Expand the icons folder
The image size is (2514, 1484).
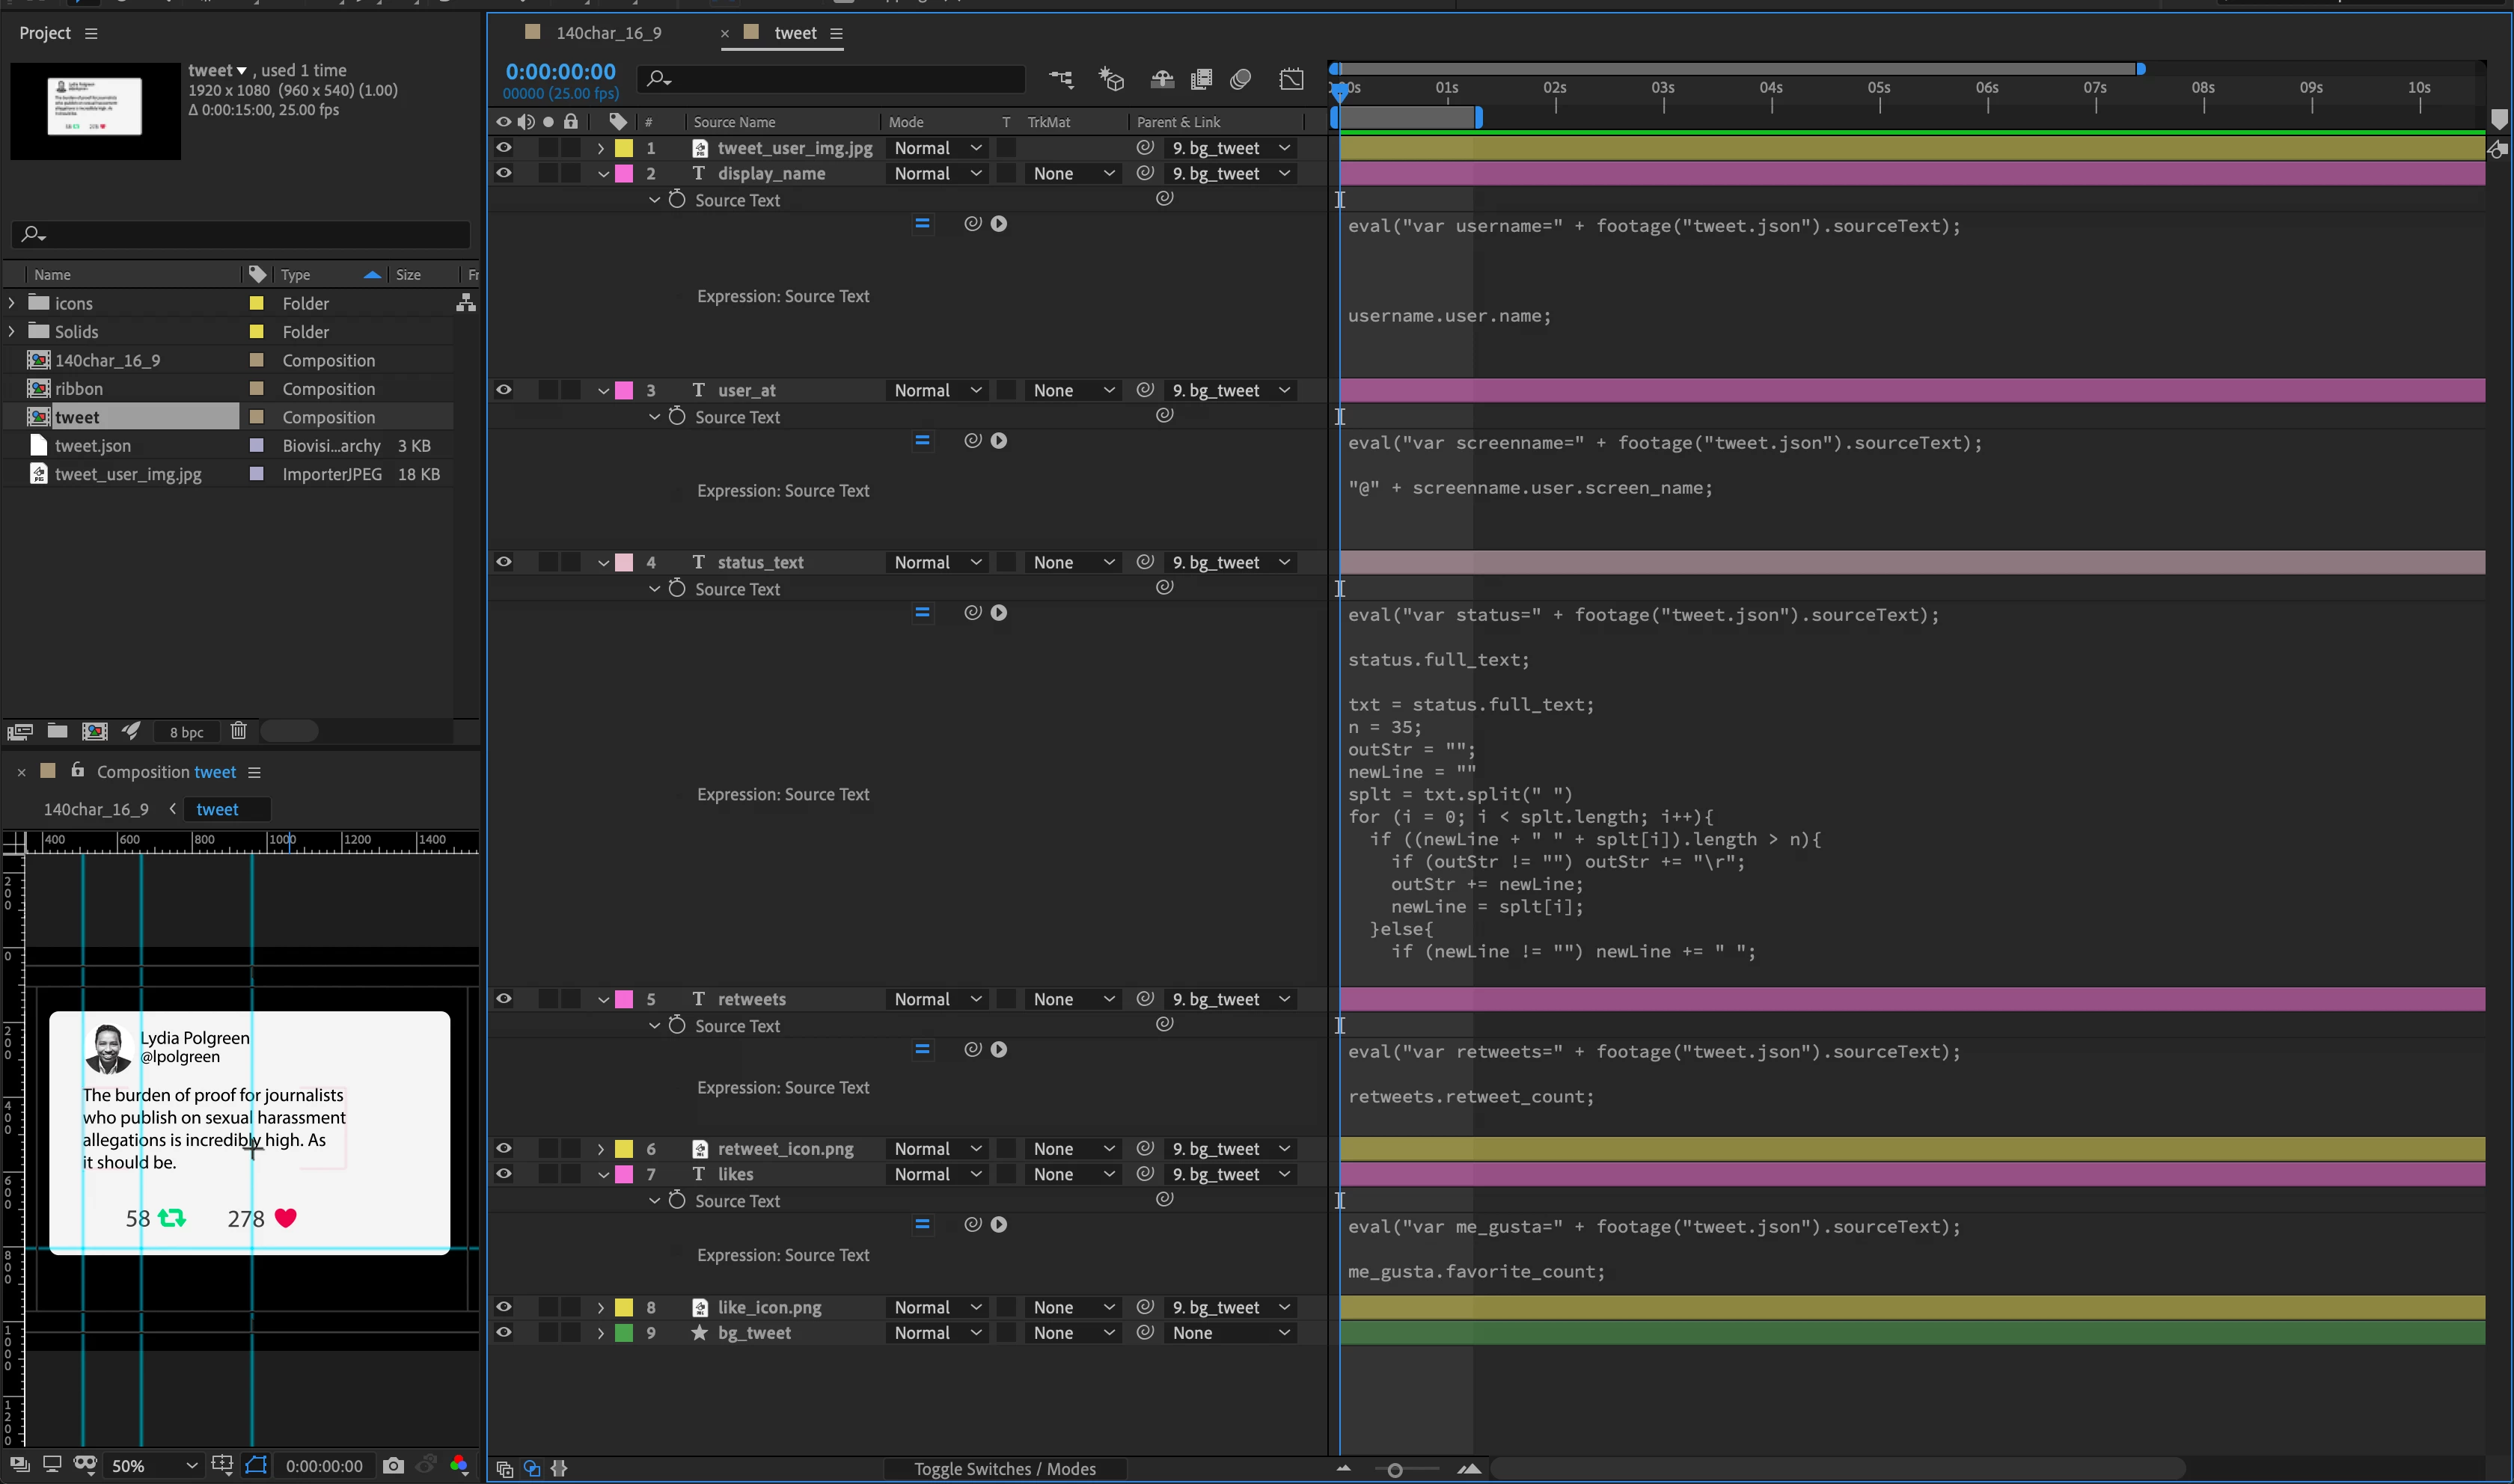[12, 303]
